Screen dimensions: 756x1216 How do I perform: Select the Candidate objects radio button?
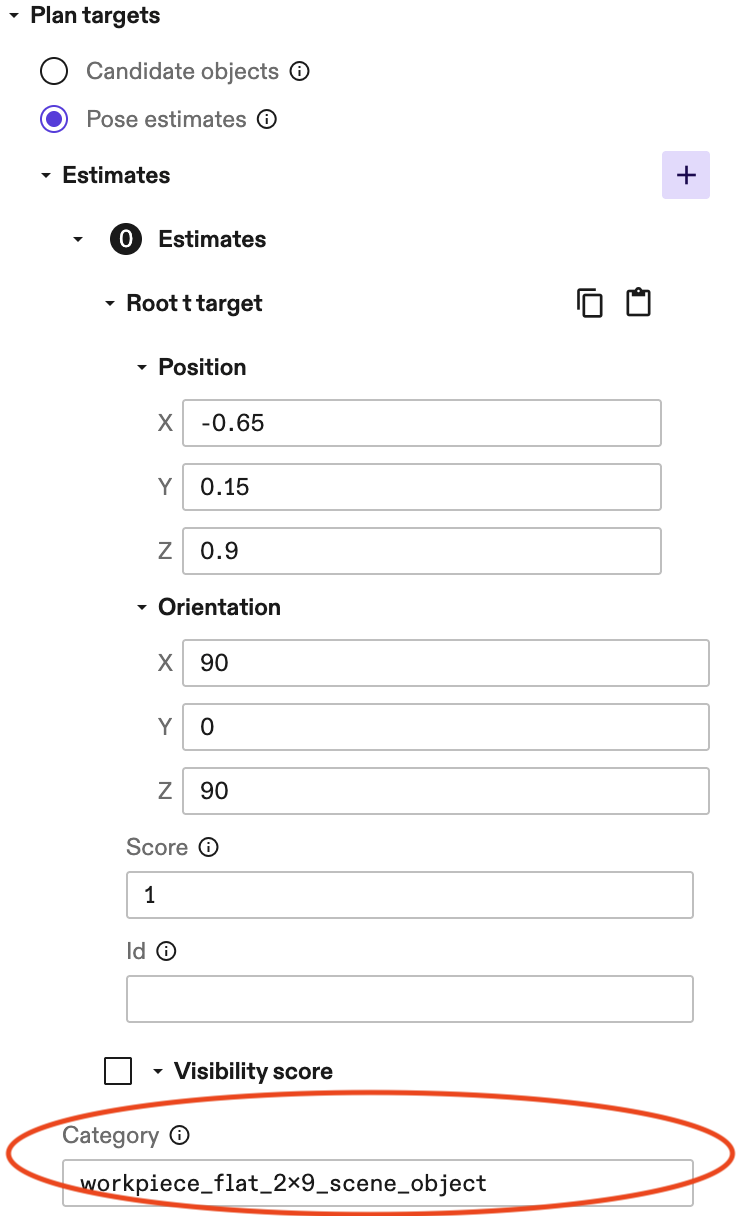tap(54, 71)
